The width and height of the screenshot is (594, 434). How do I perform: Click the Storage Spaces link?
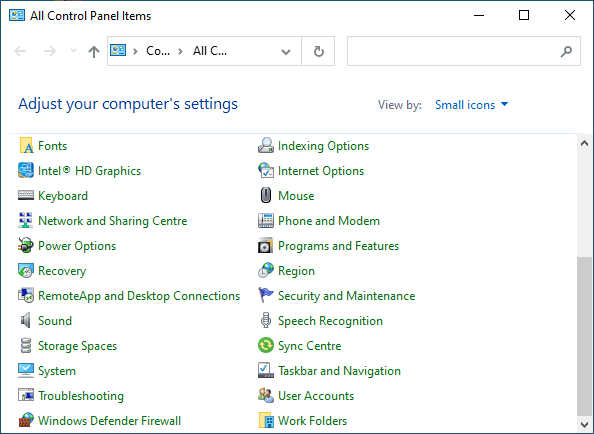pos(78,346)
